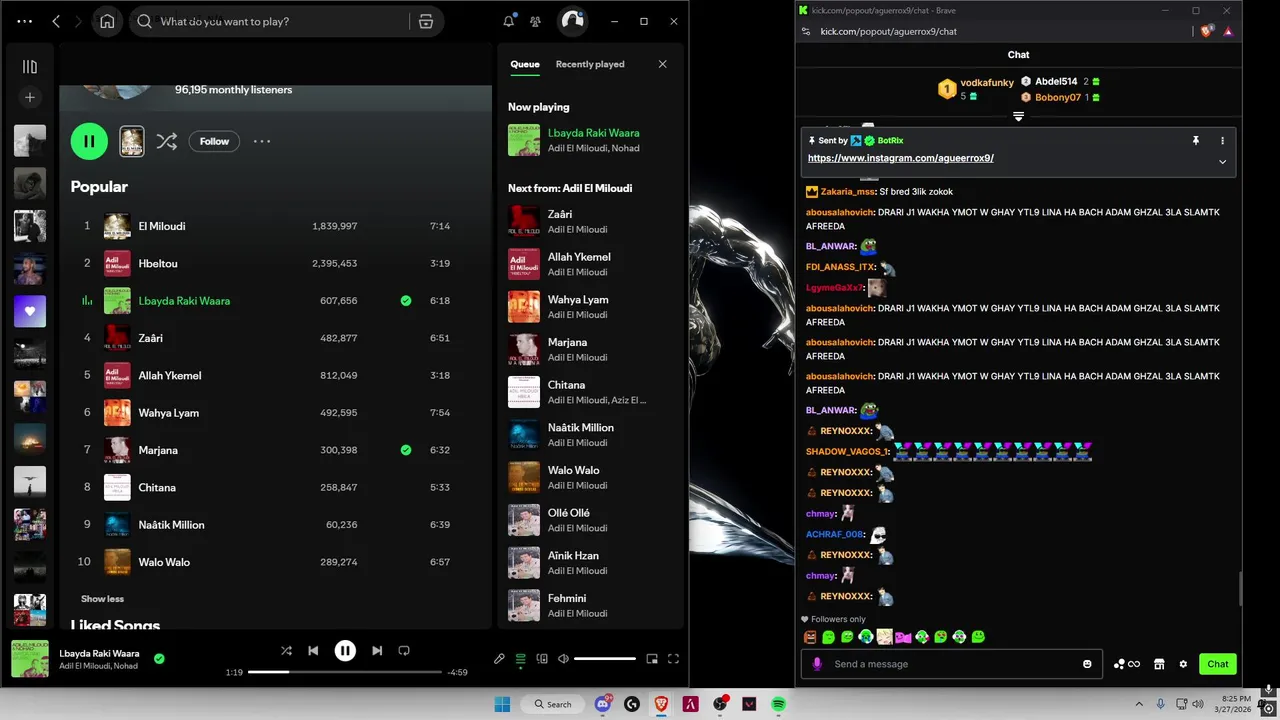
Task: Navigate back in Spotify
Action: pos(56,21)
